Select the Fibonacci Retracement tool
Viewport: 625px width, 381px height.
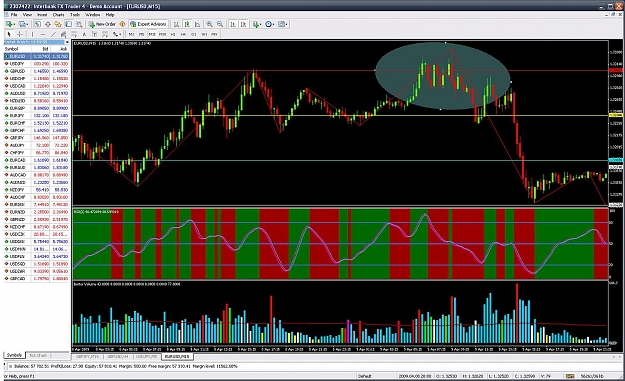pos(74,34)
